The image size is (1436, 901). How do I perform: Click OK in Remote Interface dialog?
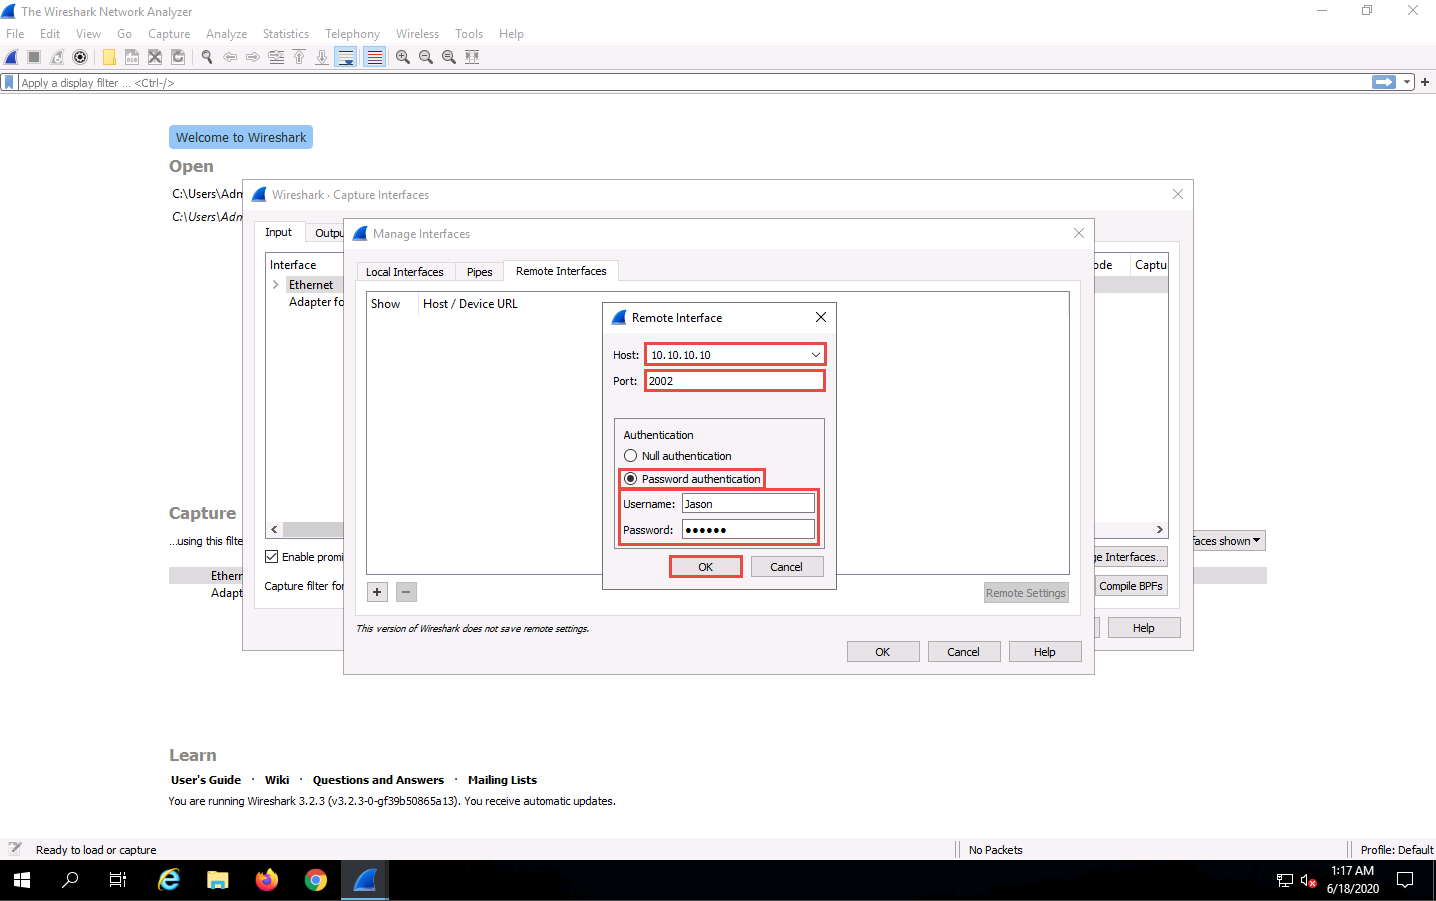pos(706,567)
